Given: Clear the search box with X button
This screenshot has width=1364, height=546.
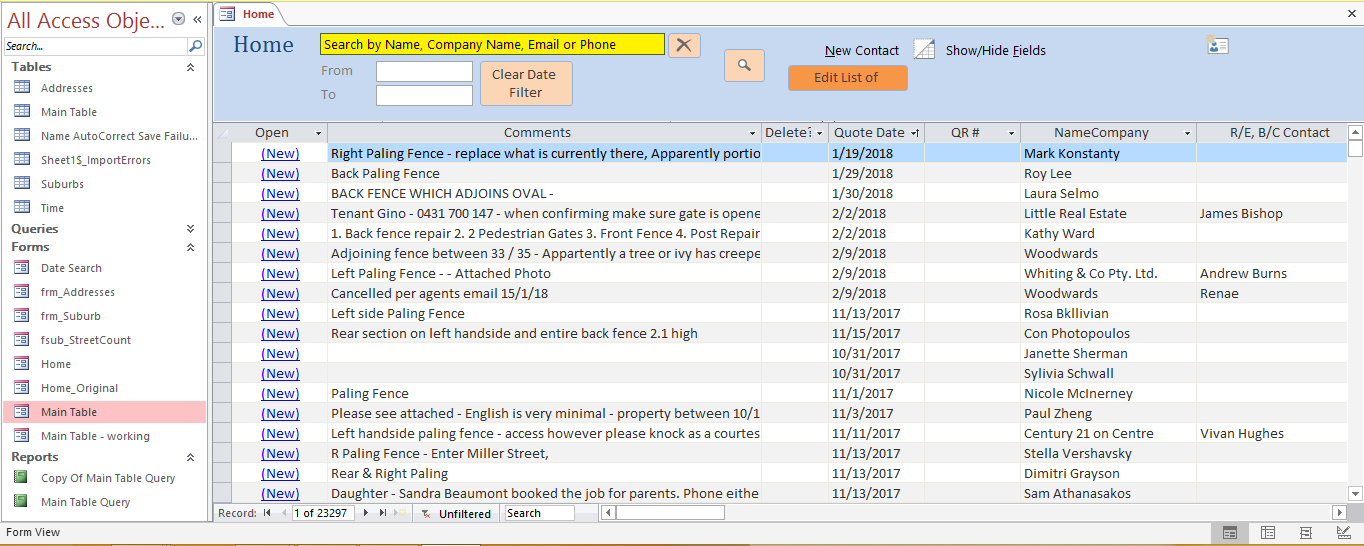Looking at the screenshot, I should coord(684,45).
